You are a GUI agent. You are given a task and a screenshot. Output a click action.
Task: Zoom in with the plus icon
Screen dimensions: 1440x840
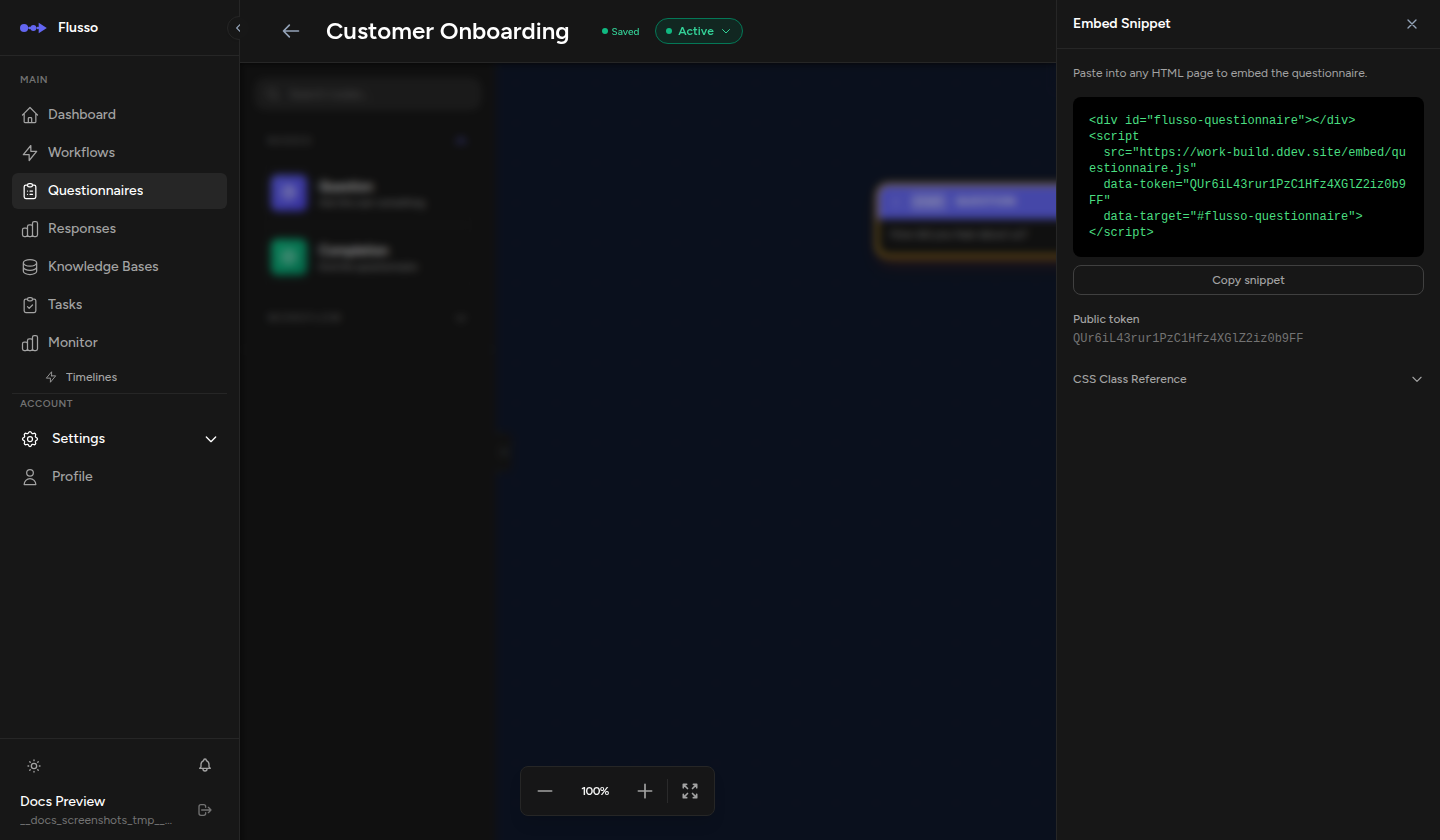645,791
